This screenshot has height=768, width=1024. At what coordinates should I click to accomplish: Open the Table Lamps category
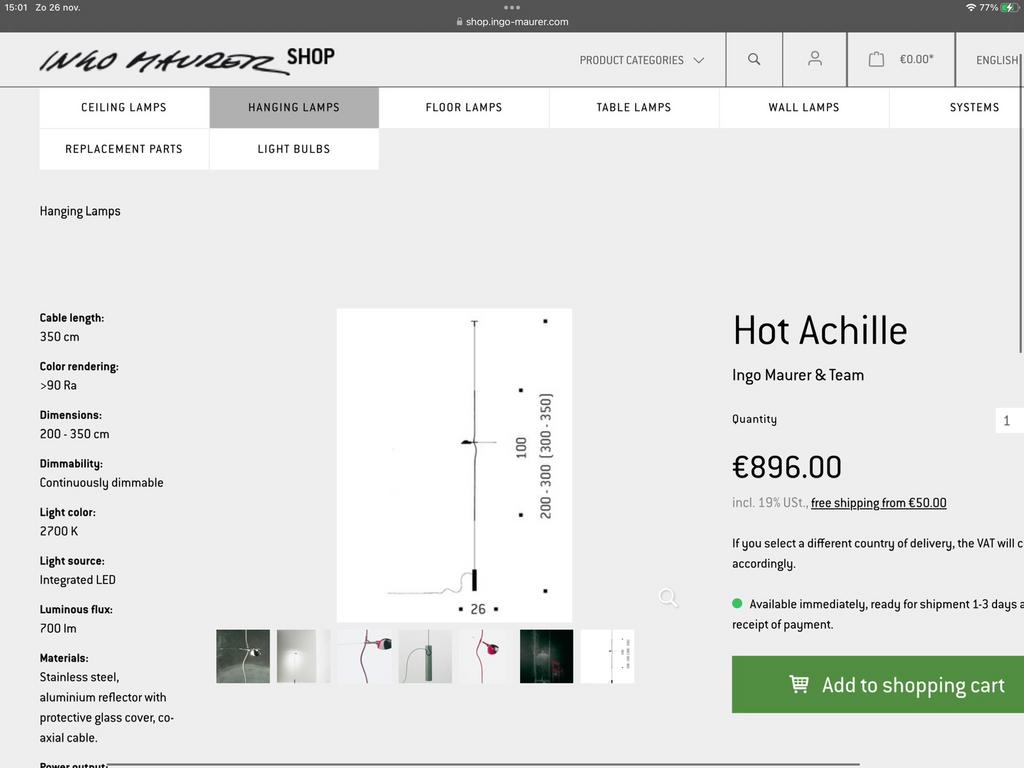[633, 107]
